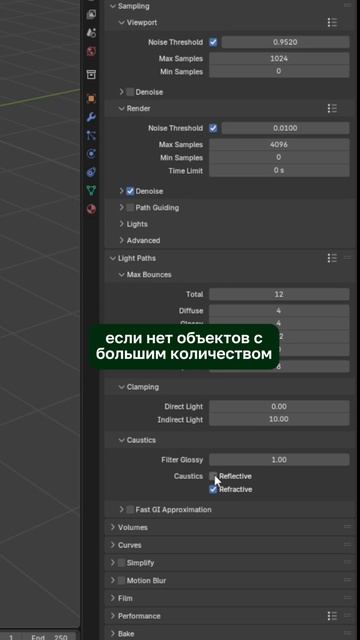Collapse the Clamping subpanel
The width and height of the screenshot is (360, 640).
(121, 387)
